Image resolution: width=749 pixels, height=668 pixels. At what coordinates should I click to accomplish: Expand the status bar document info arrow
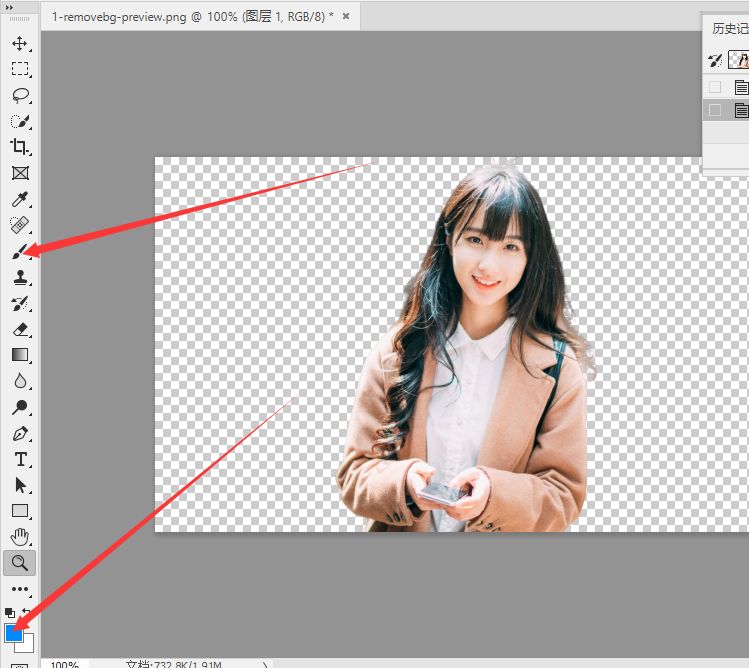[265, 664]
